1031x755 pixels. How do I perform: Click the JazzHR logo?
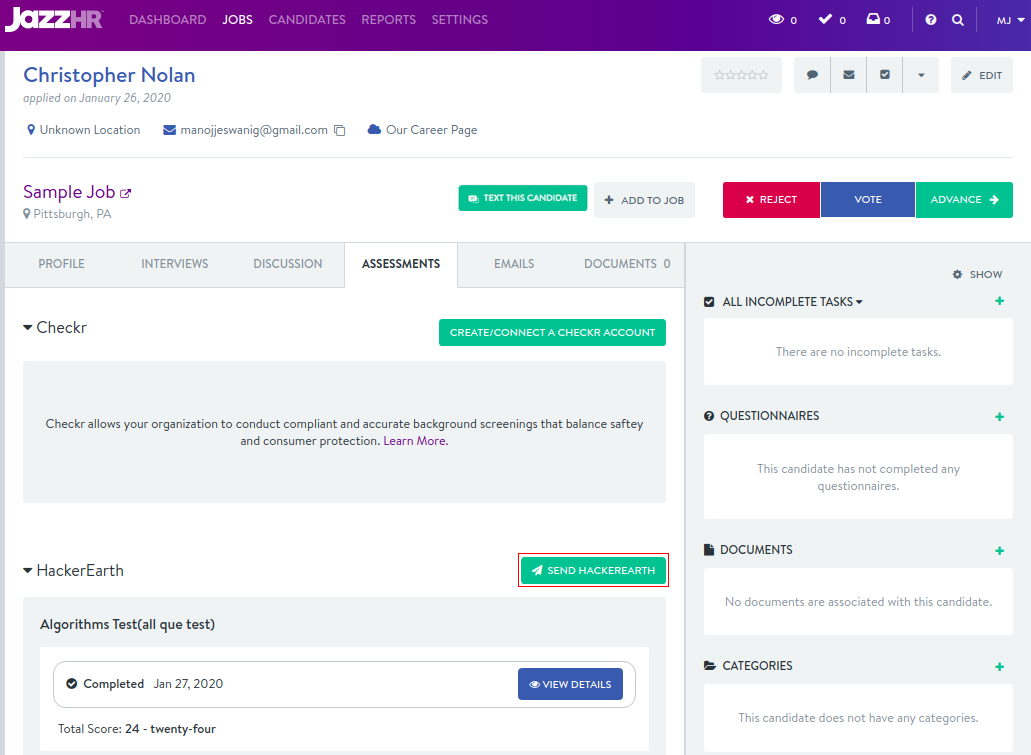point(54,19)
